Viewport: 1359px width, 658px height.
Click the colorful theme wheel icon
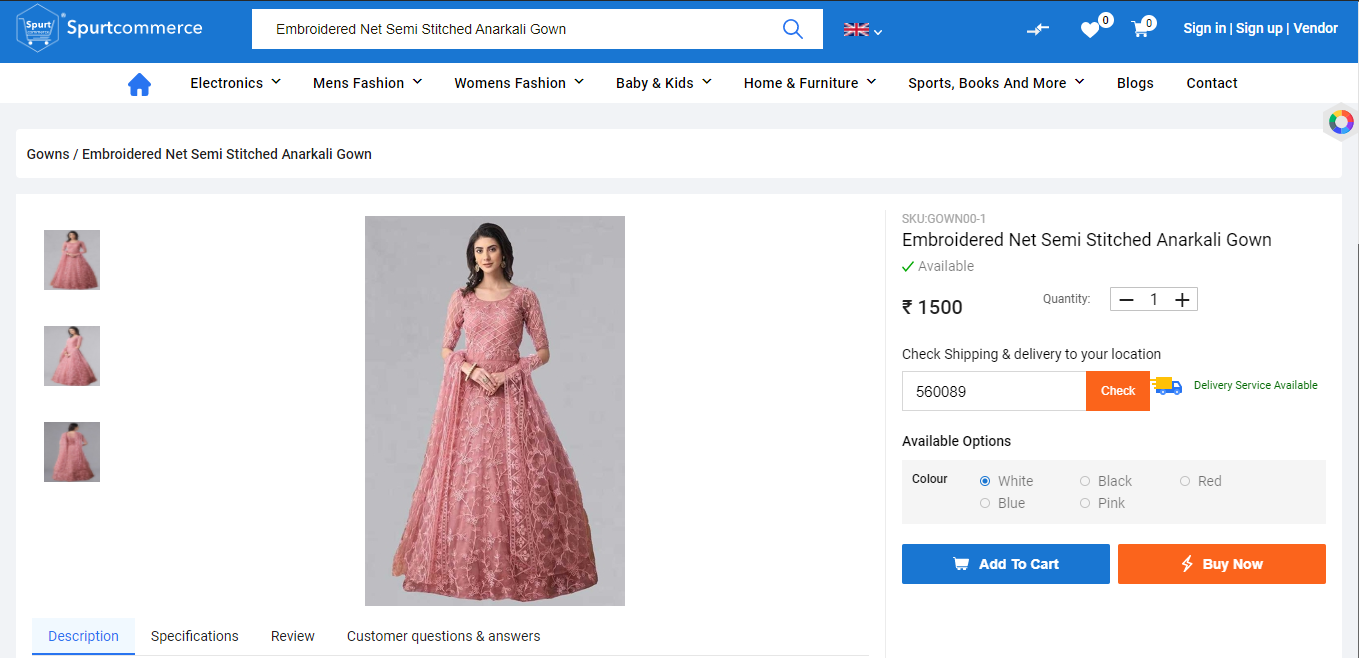point(1341,122)
